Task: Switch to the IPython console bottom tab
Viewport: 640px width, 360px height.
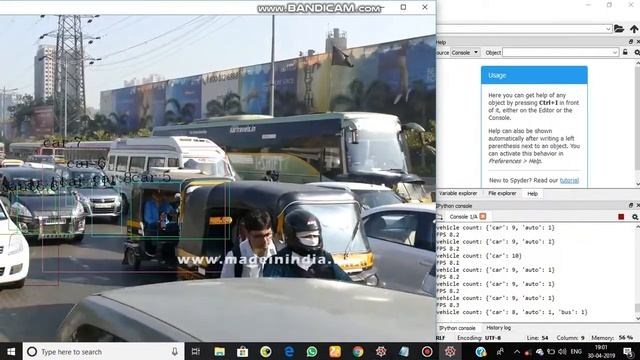Action: 457,328
